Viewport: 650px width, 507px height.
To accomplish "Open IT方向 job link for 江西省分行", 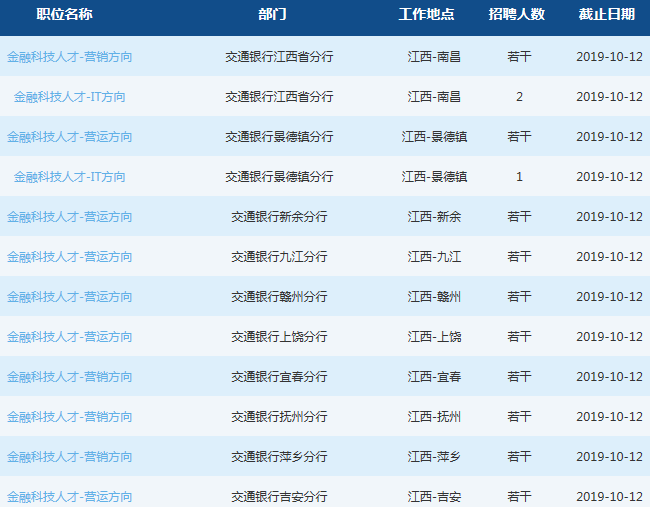I will tap(69, 97).
